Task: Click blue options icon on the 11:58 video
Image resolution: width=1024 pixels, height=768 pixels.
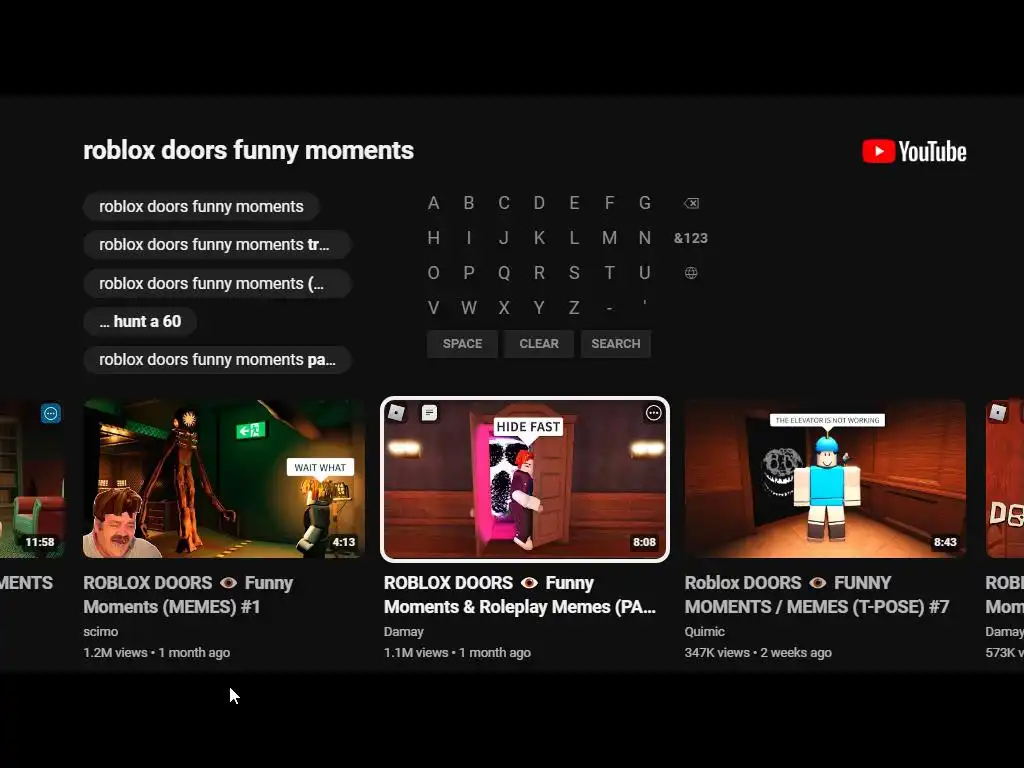Action: click(x=51, y=413)
